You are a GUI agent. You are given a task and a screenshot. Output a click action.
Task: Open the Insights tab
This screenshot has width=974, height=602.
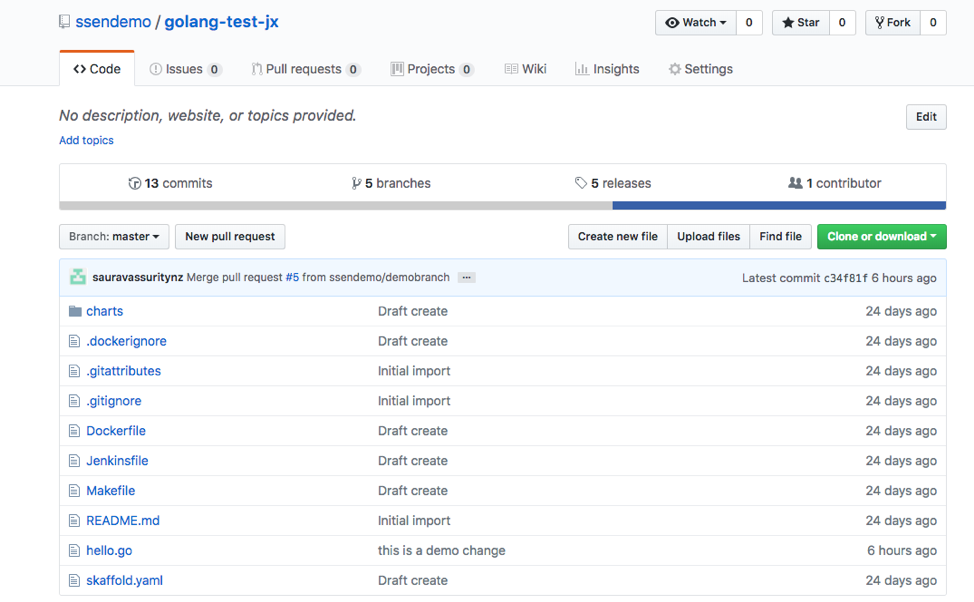pyautogui.click(x=607, y=69)
